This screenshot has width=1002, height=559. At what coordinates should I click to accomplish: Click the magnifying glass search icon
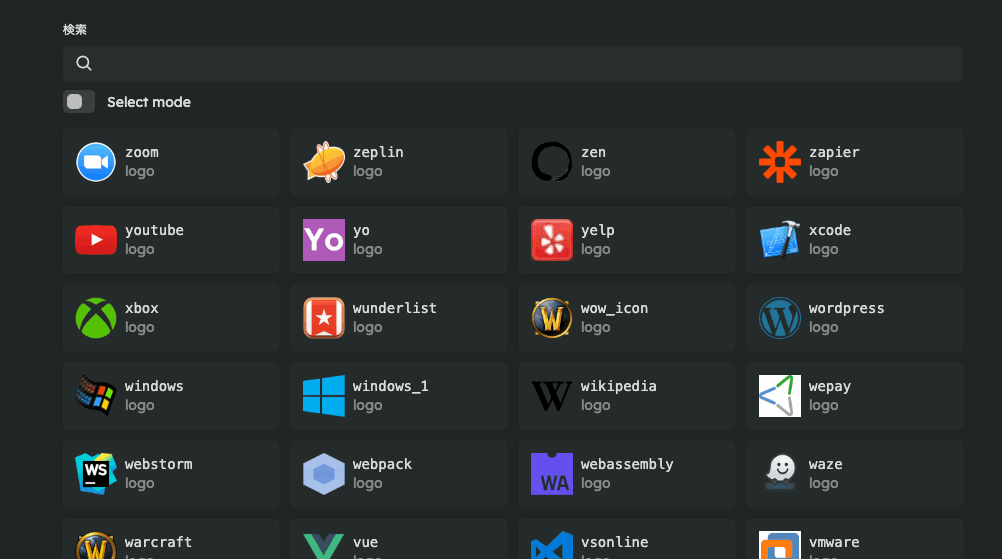point(84,63)
